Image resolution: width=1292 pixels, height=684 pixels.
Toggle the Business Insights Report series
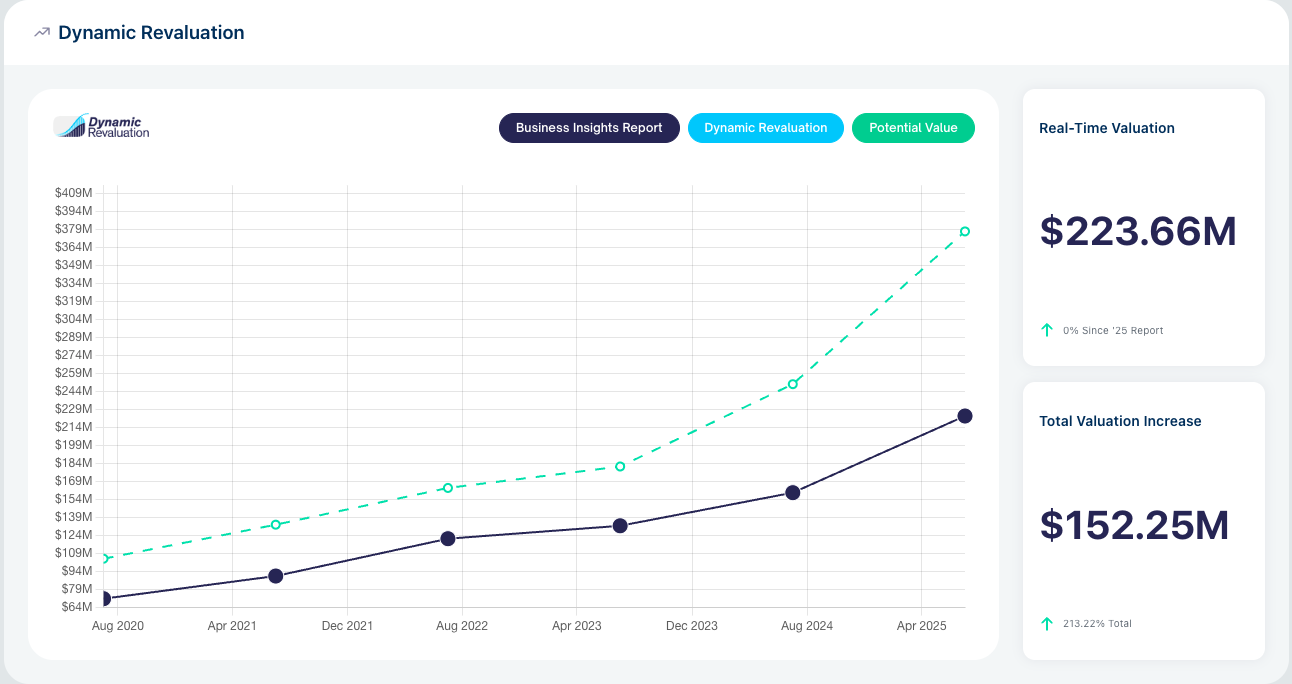(x=589, y=128)
